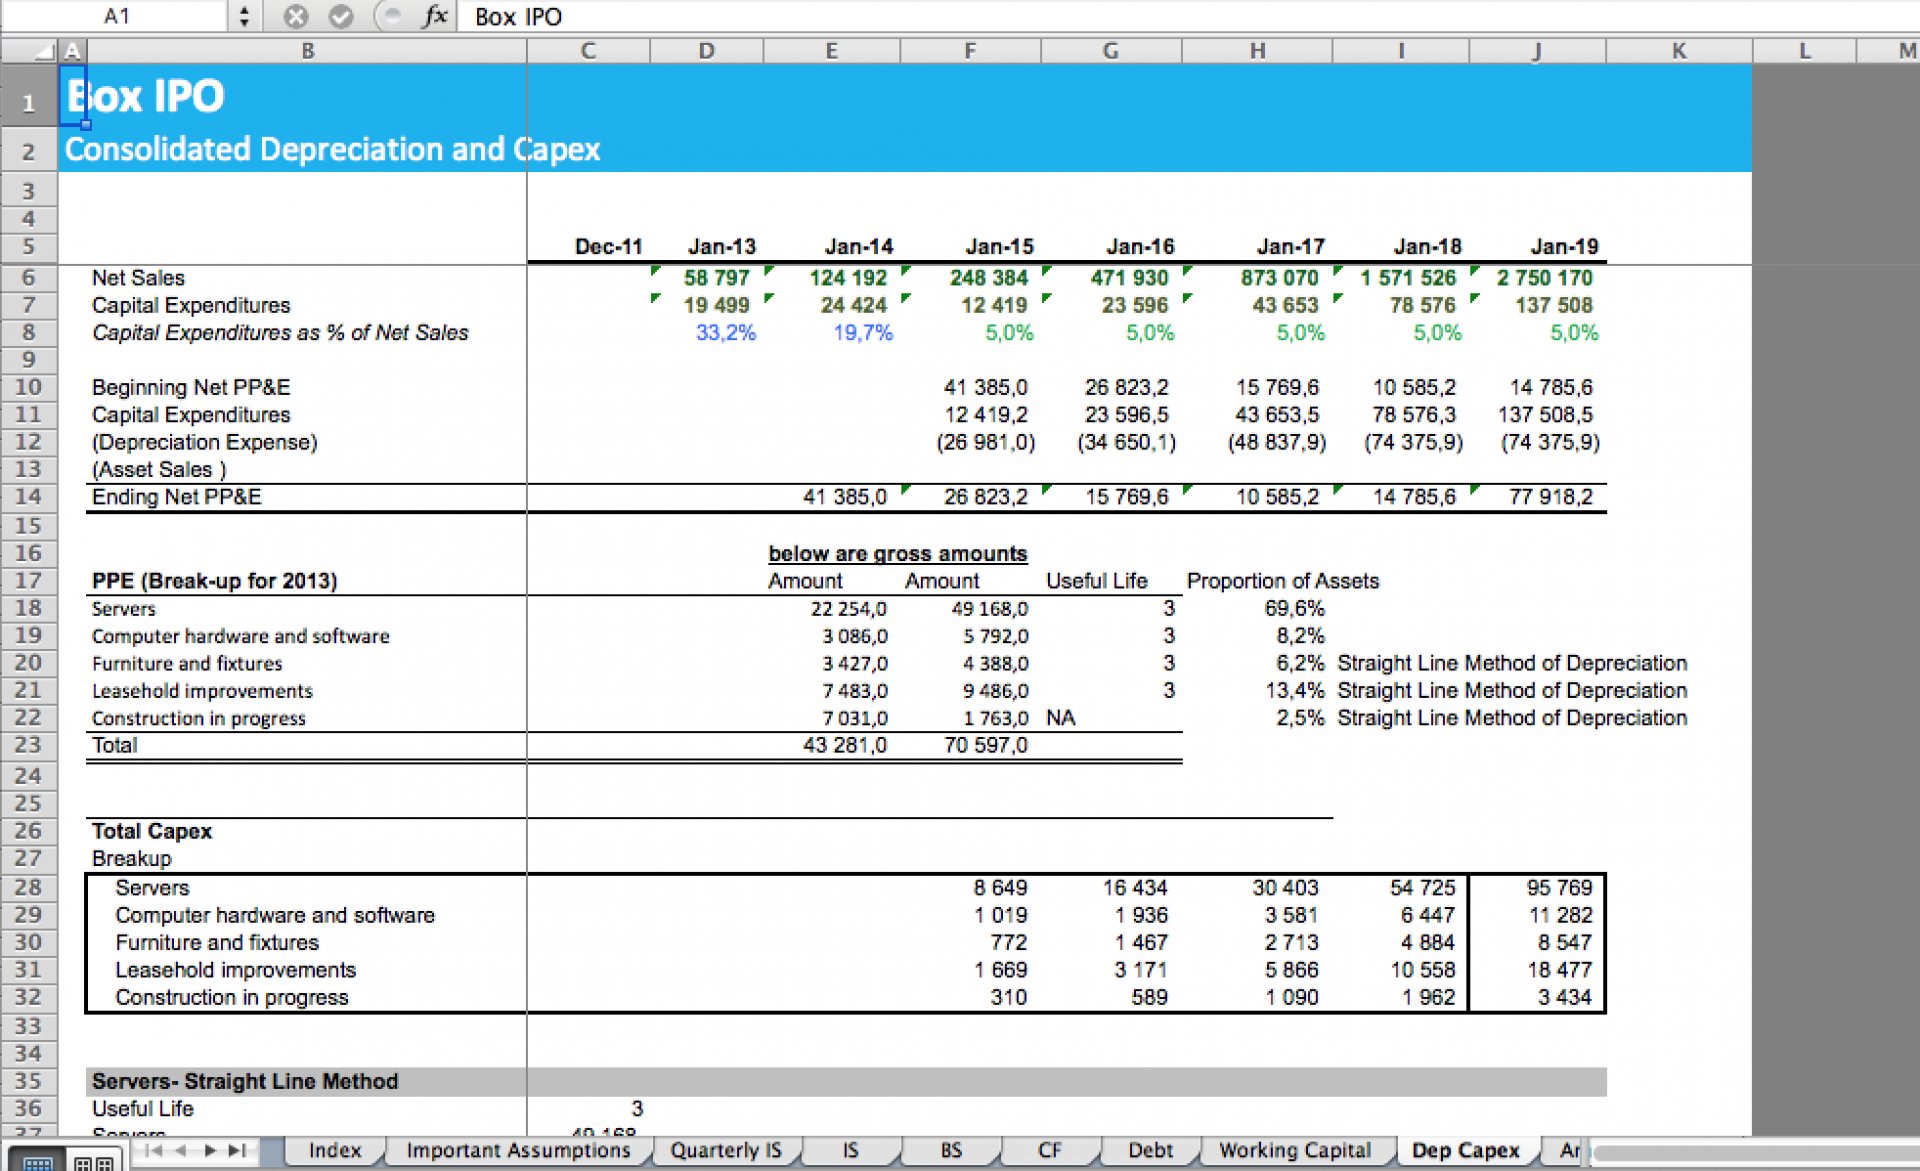This screenshot has width=1920, height=1171.
Task: Click the Useful Life header cell
Action: (1096, 581)
